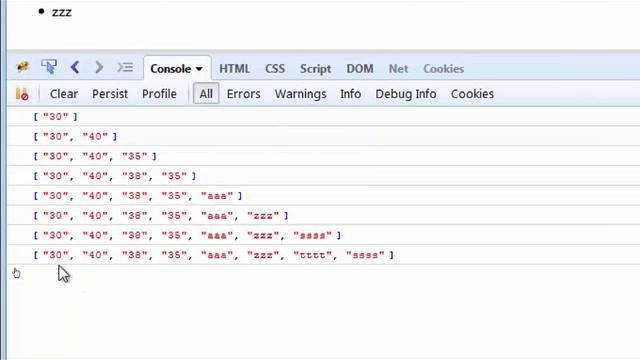Activate the element inspect pointer icon
The image size is (640, 360).
click(x=49, y=67)
